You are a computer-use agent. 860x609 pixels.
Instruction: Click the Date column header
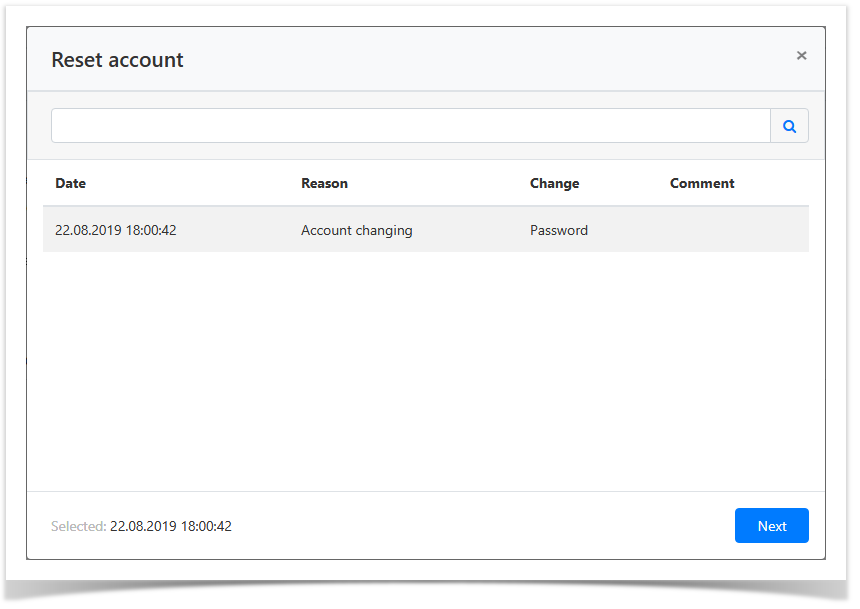70,183
